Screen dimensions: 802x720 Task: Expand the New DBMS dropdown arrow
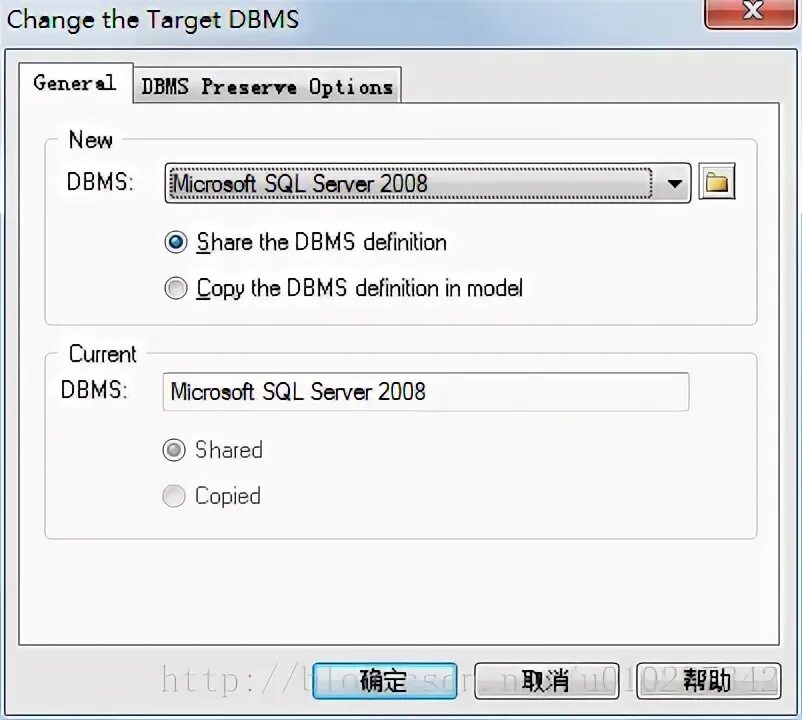tap(675, 183)
